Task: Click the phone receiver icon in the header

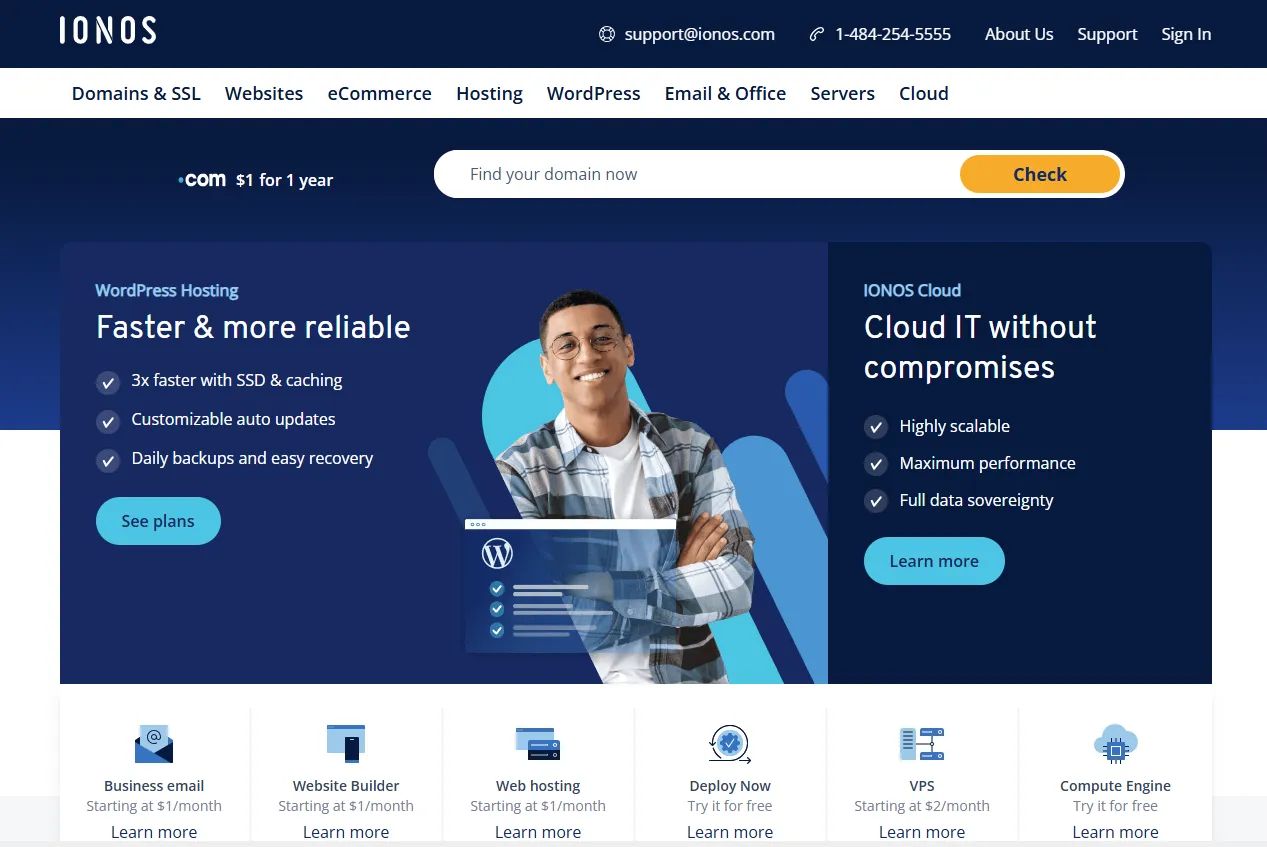Action: [815, 33]
